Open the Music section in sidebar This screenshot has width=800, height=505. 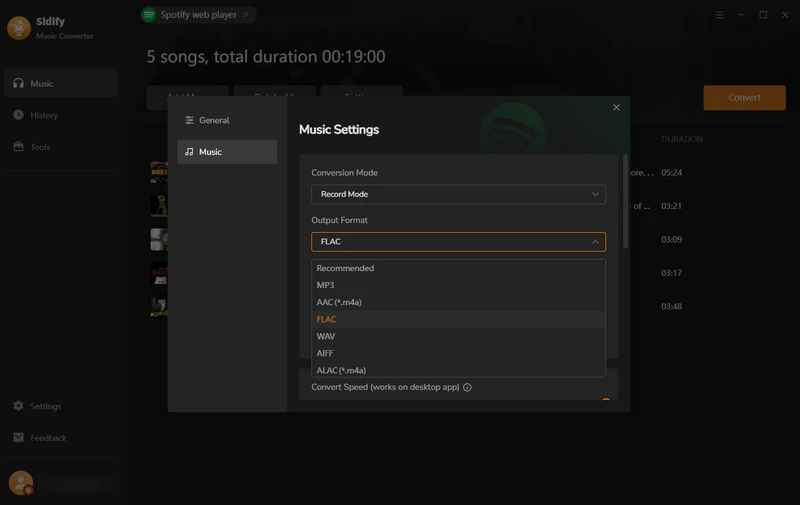(x=61, y=83)
